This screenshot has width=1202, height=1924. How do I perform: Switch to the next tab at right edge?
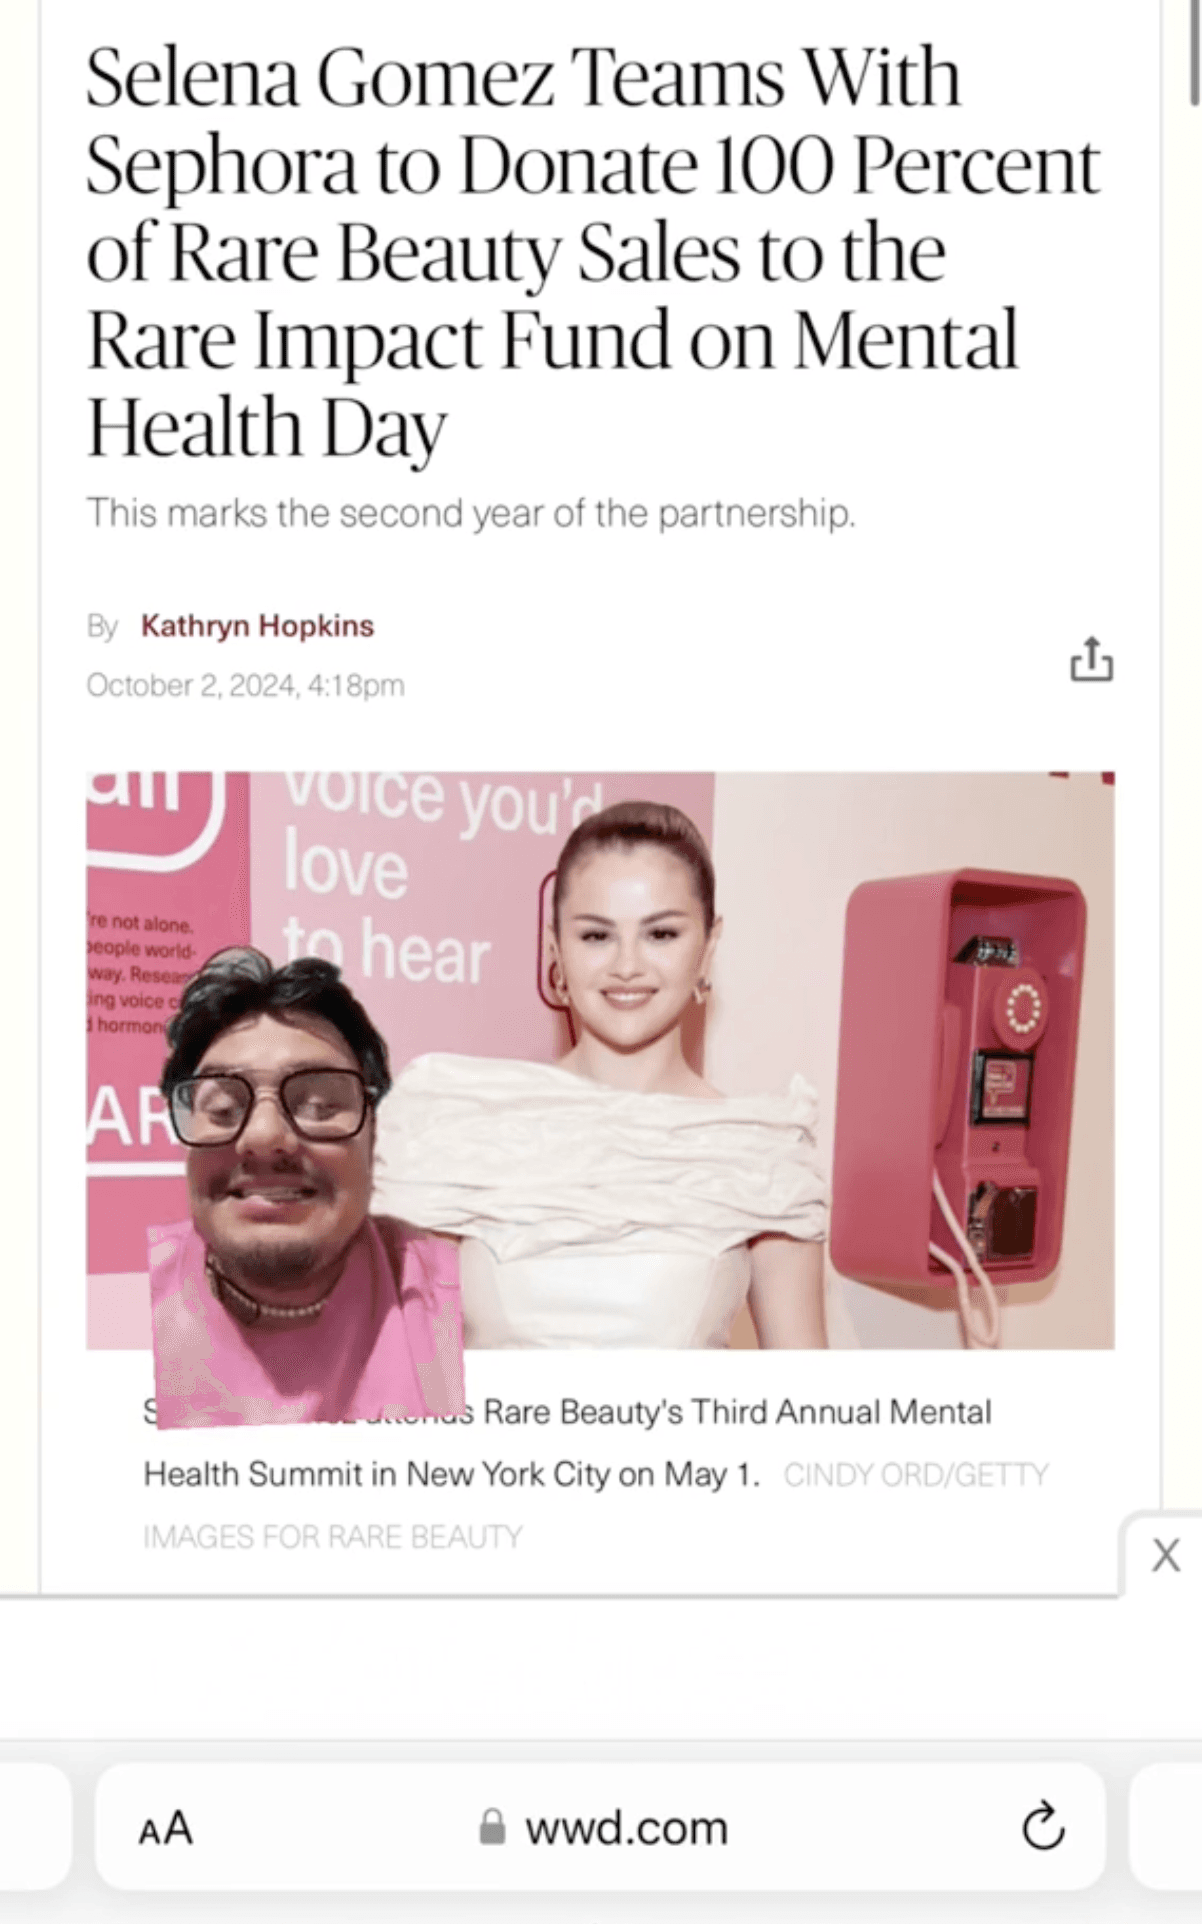(1166, 1827)
